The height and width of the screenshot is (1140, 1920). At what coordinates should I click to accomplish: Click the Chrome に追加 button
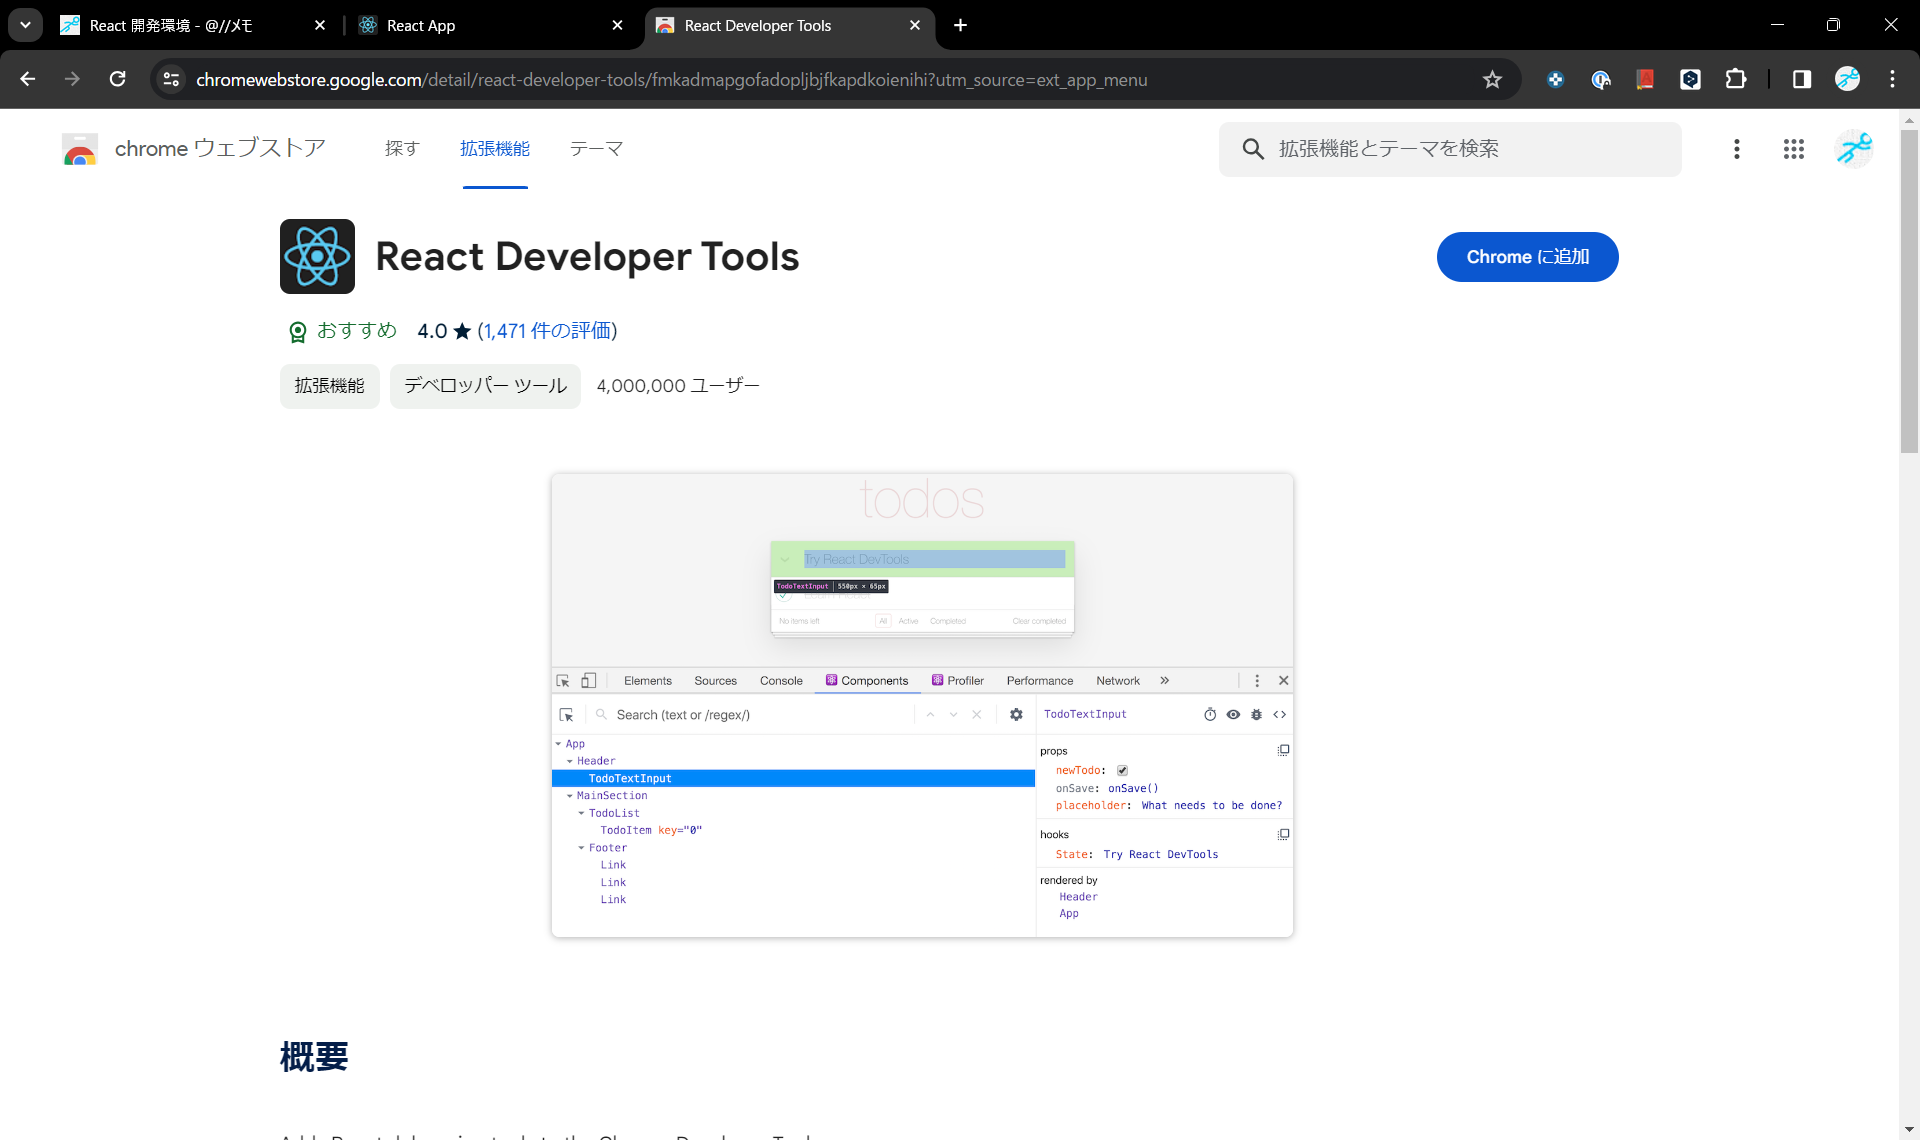coord(1527,256)
